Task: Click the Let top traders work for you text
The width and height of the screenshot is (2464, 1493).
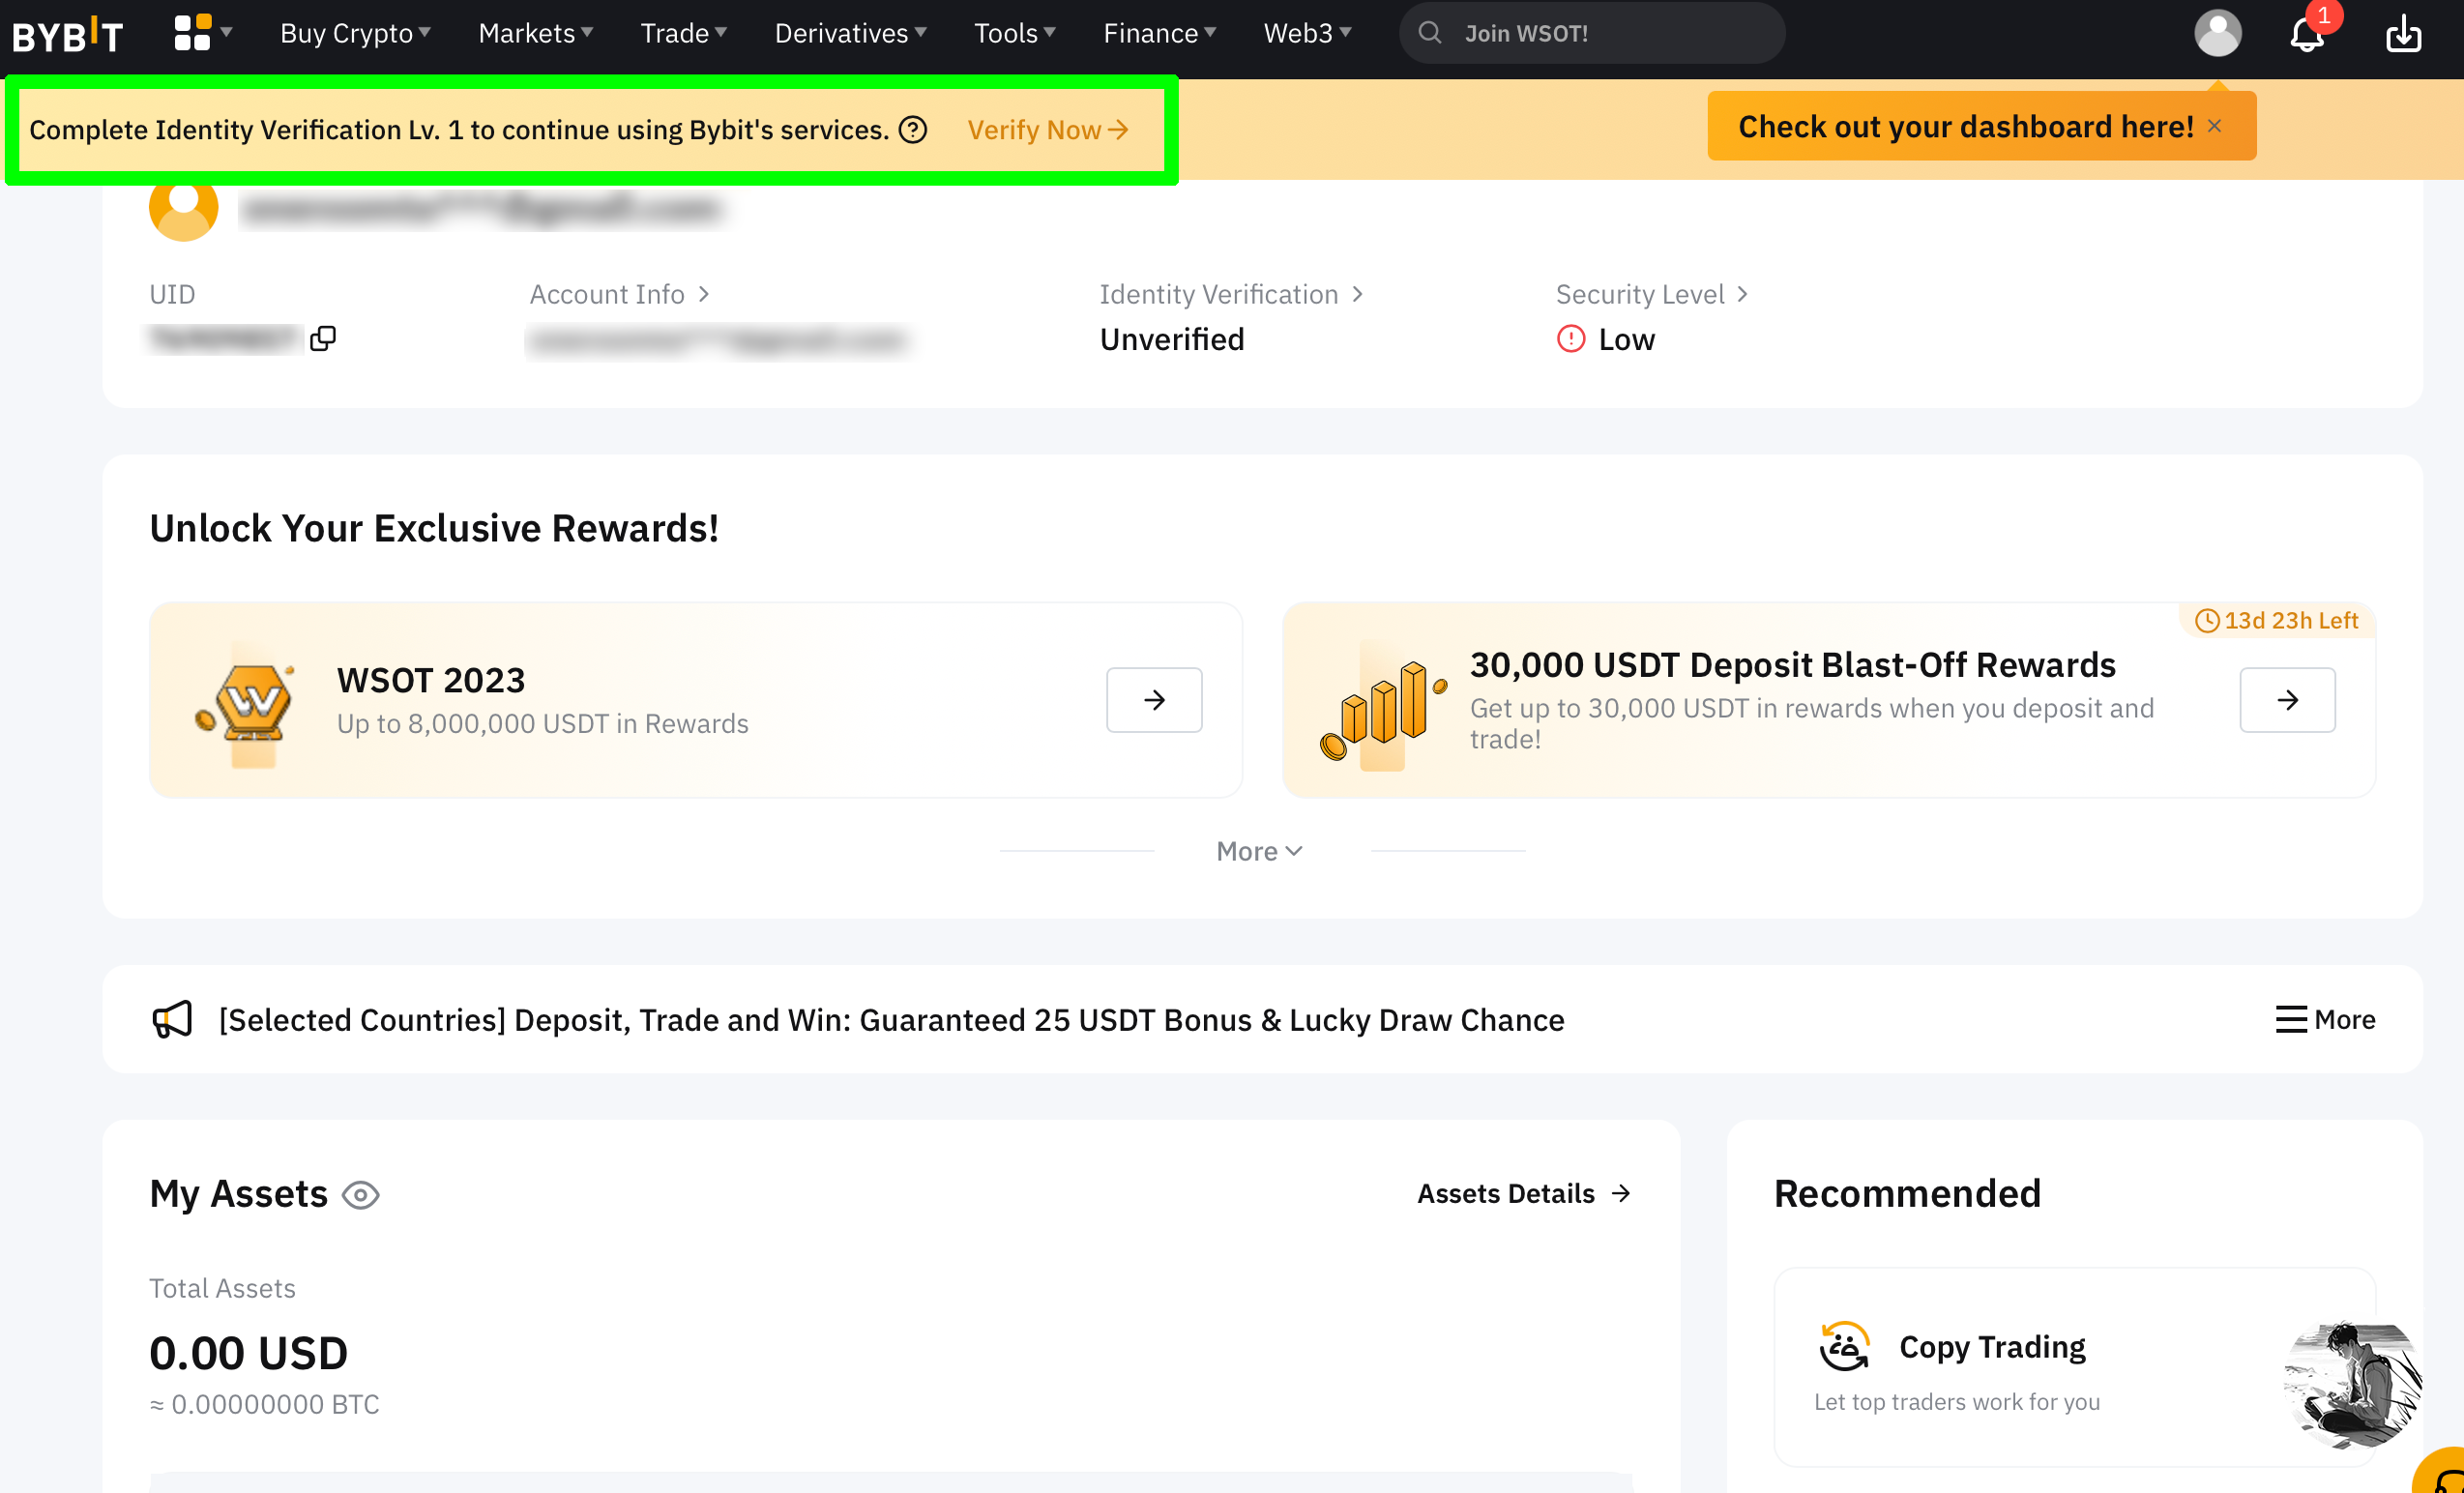Action: coord(1956,1401)
